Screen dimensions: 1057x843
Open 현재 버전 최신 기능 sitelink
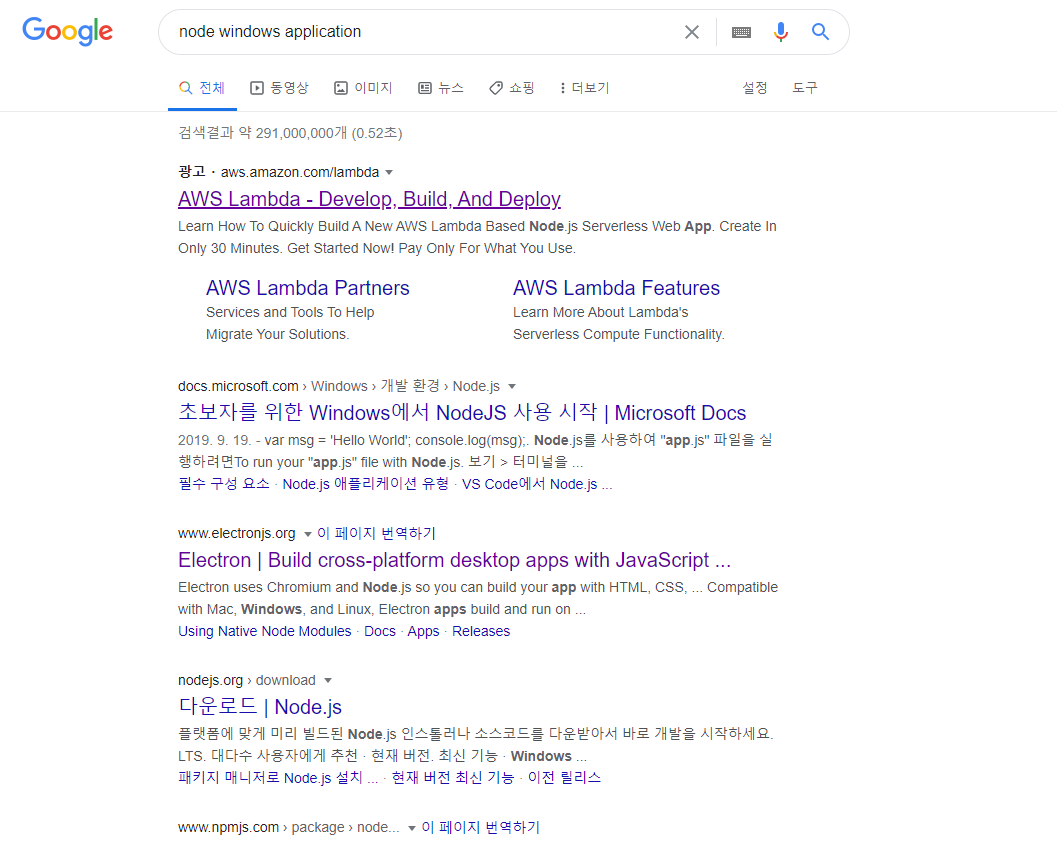pos(453,778)
